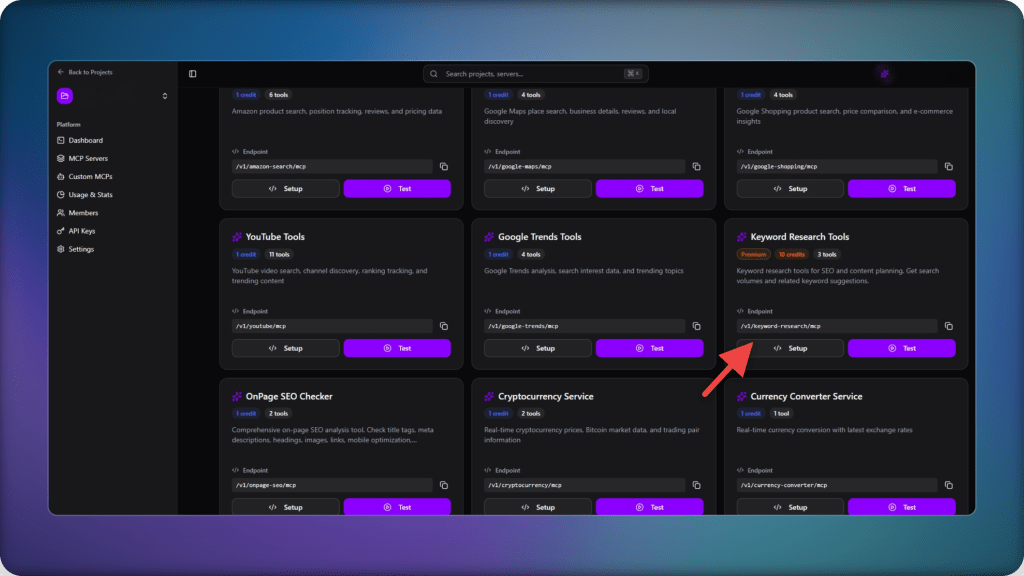
Task: Click the 6 tools badge on Amazon card
Action: click(x=278, y=95)
